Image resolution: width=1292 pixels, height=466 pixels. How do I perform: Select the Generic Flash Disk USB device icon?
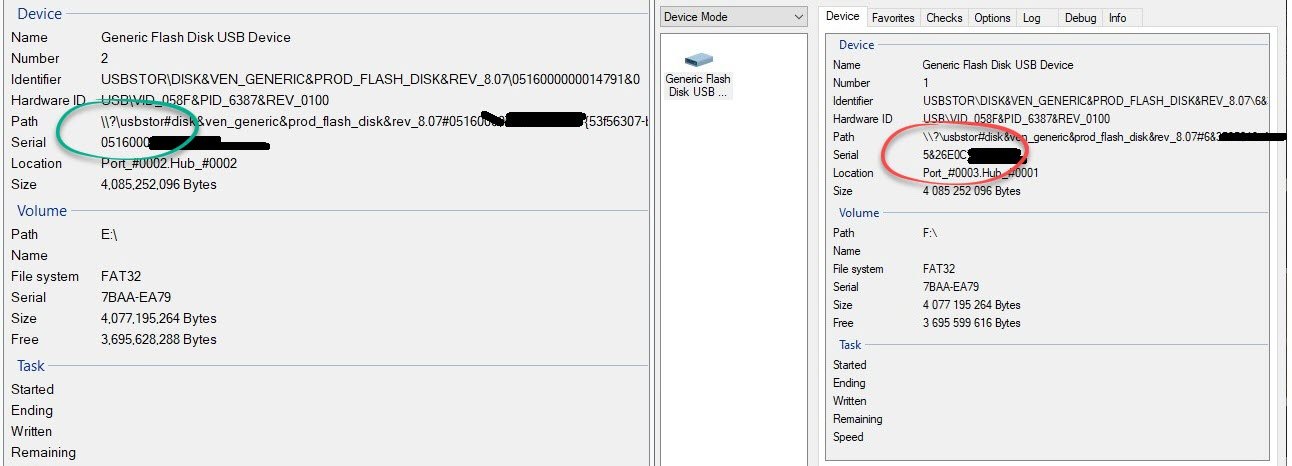698,75
